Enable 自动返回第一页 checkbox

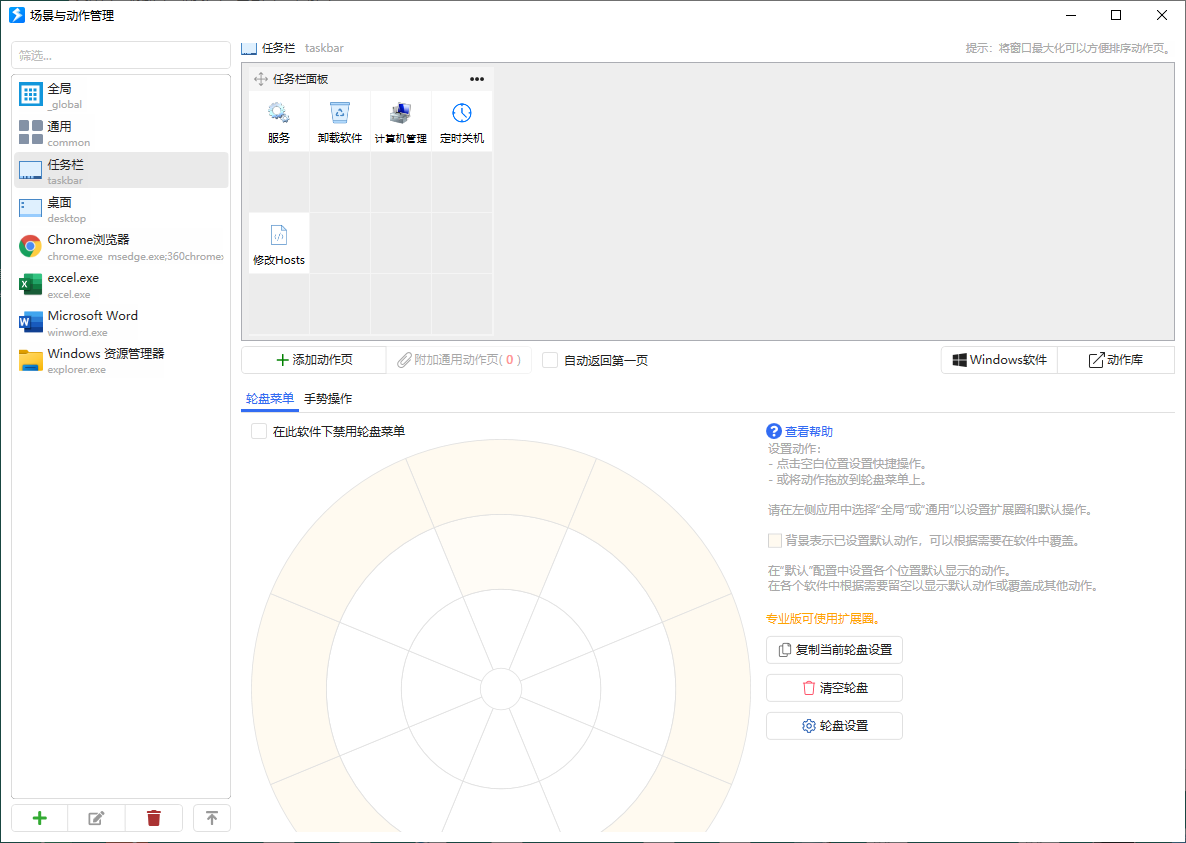point(550,360)
